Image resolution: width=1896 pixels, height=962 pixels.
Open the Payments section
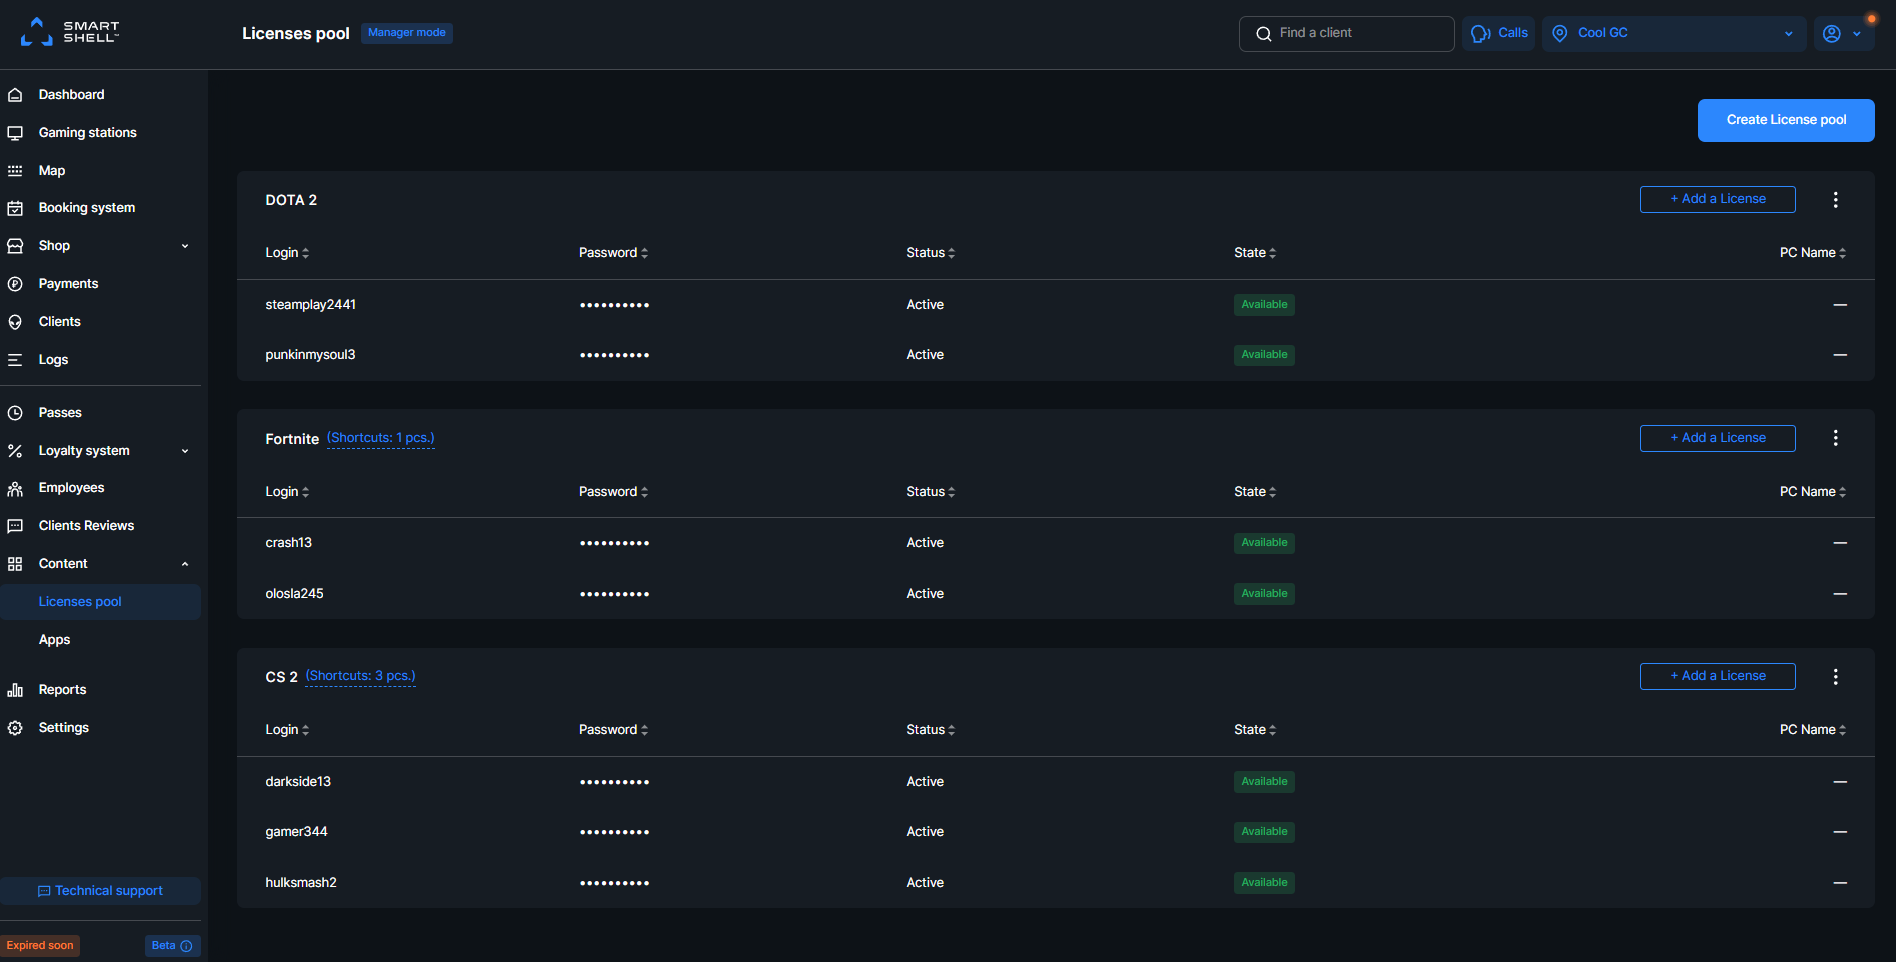click(x=68, y=283)
